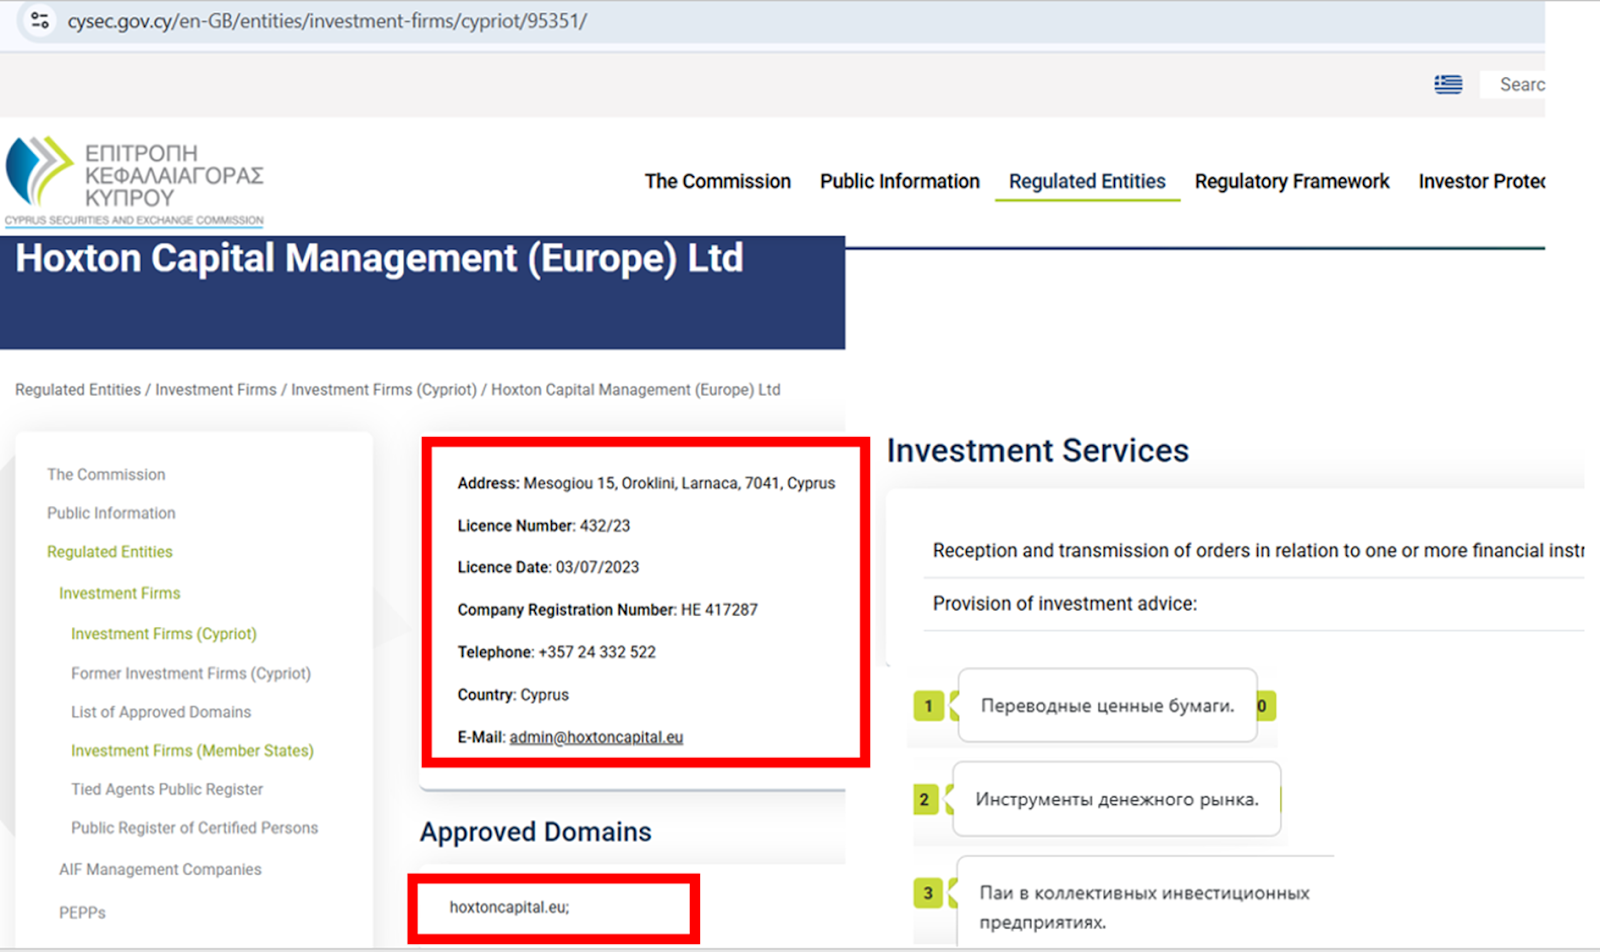Click the Hoxton Capital Management page title

(379, 258)
